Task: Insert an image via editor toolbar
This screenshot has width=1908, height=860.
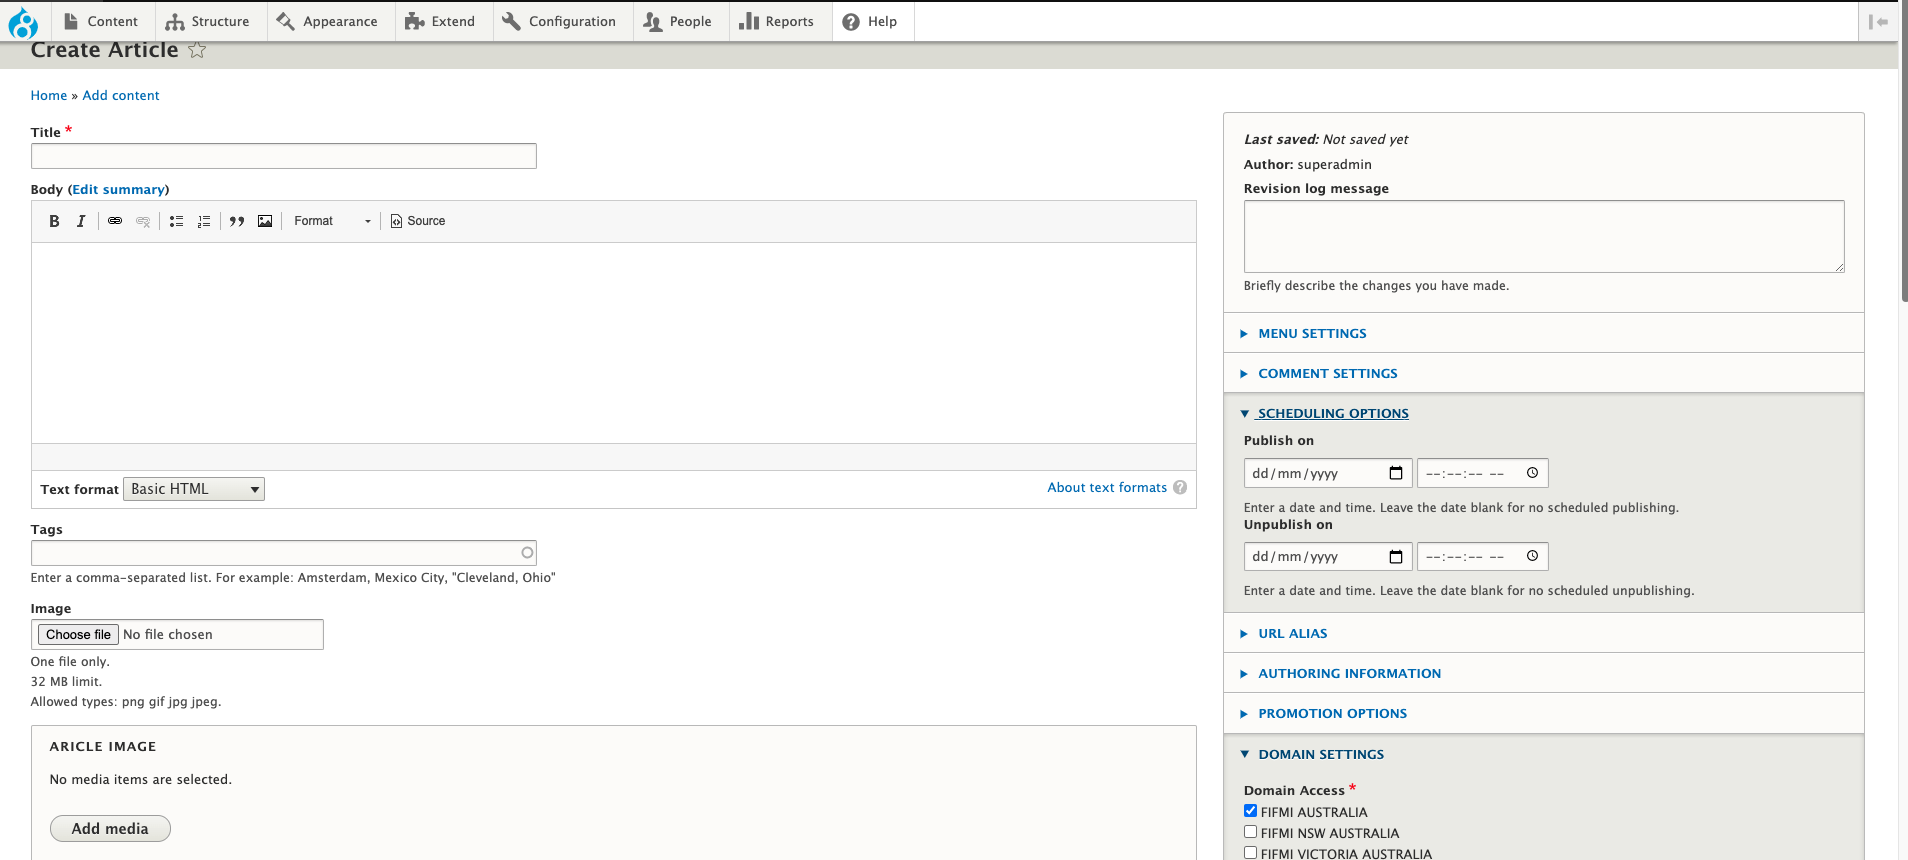Action: (265, 221)
